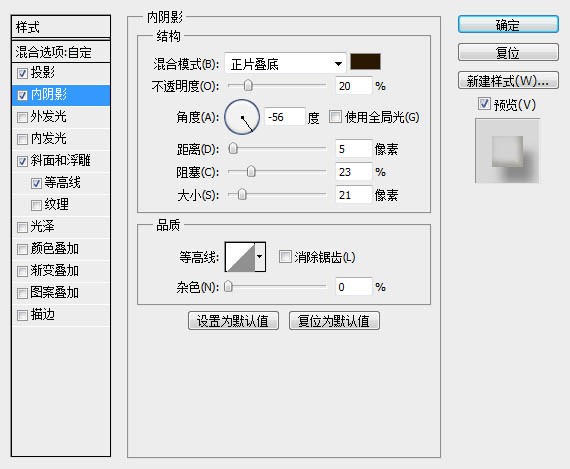Select 样式 header in left panel
The image size is (570, 469).
[x=61, y=27]
